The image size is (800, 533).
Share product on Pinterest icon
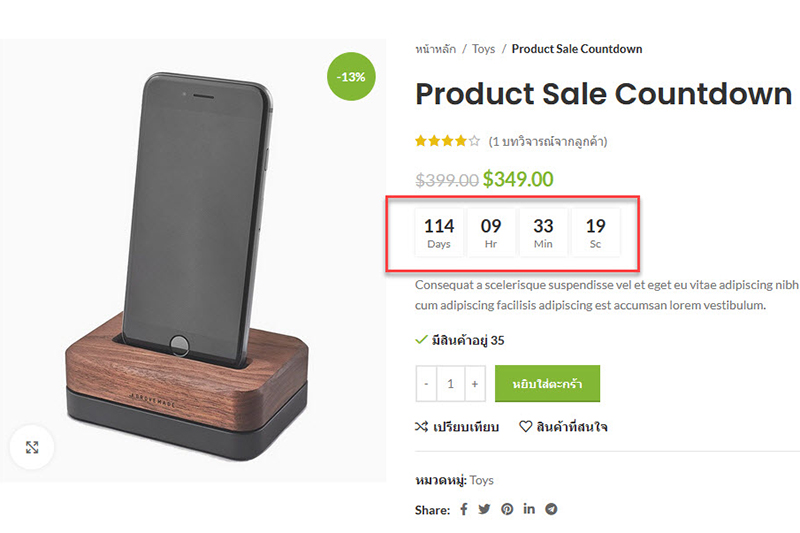click(507, 510)
